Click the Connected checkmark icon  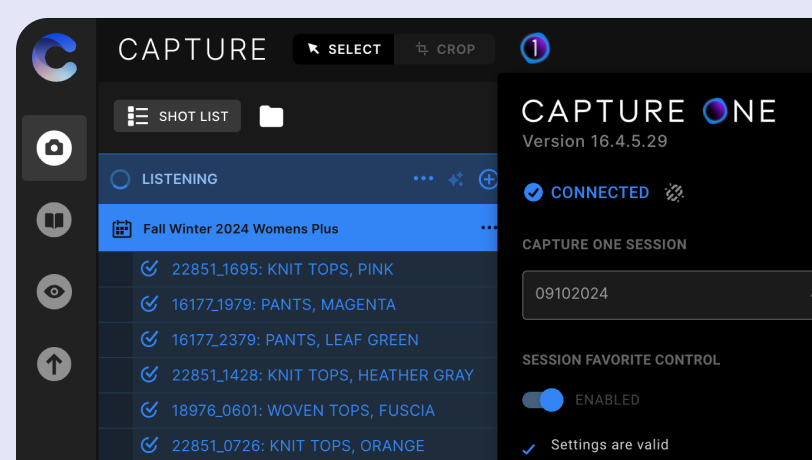[533, 192]
